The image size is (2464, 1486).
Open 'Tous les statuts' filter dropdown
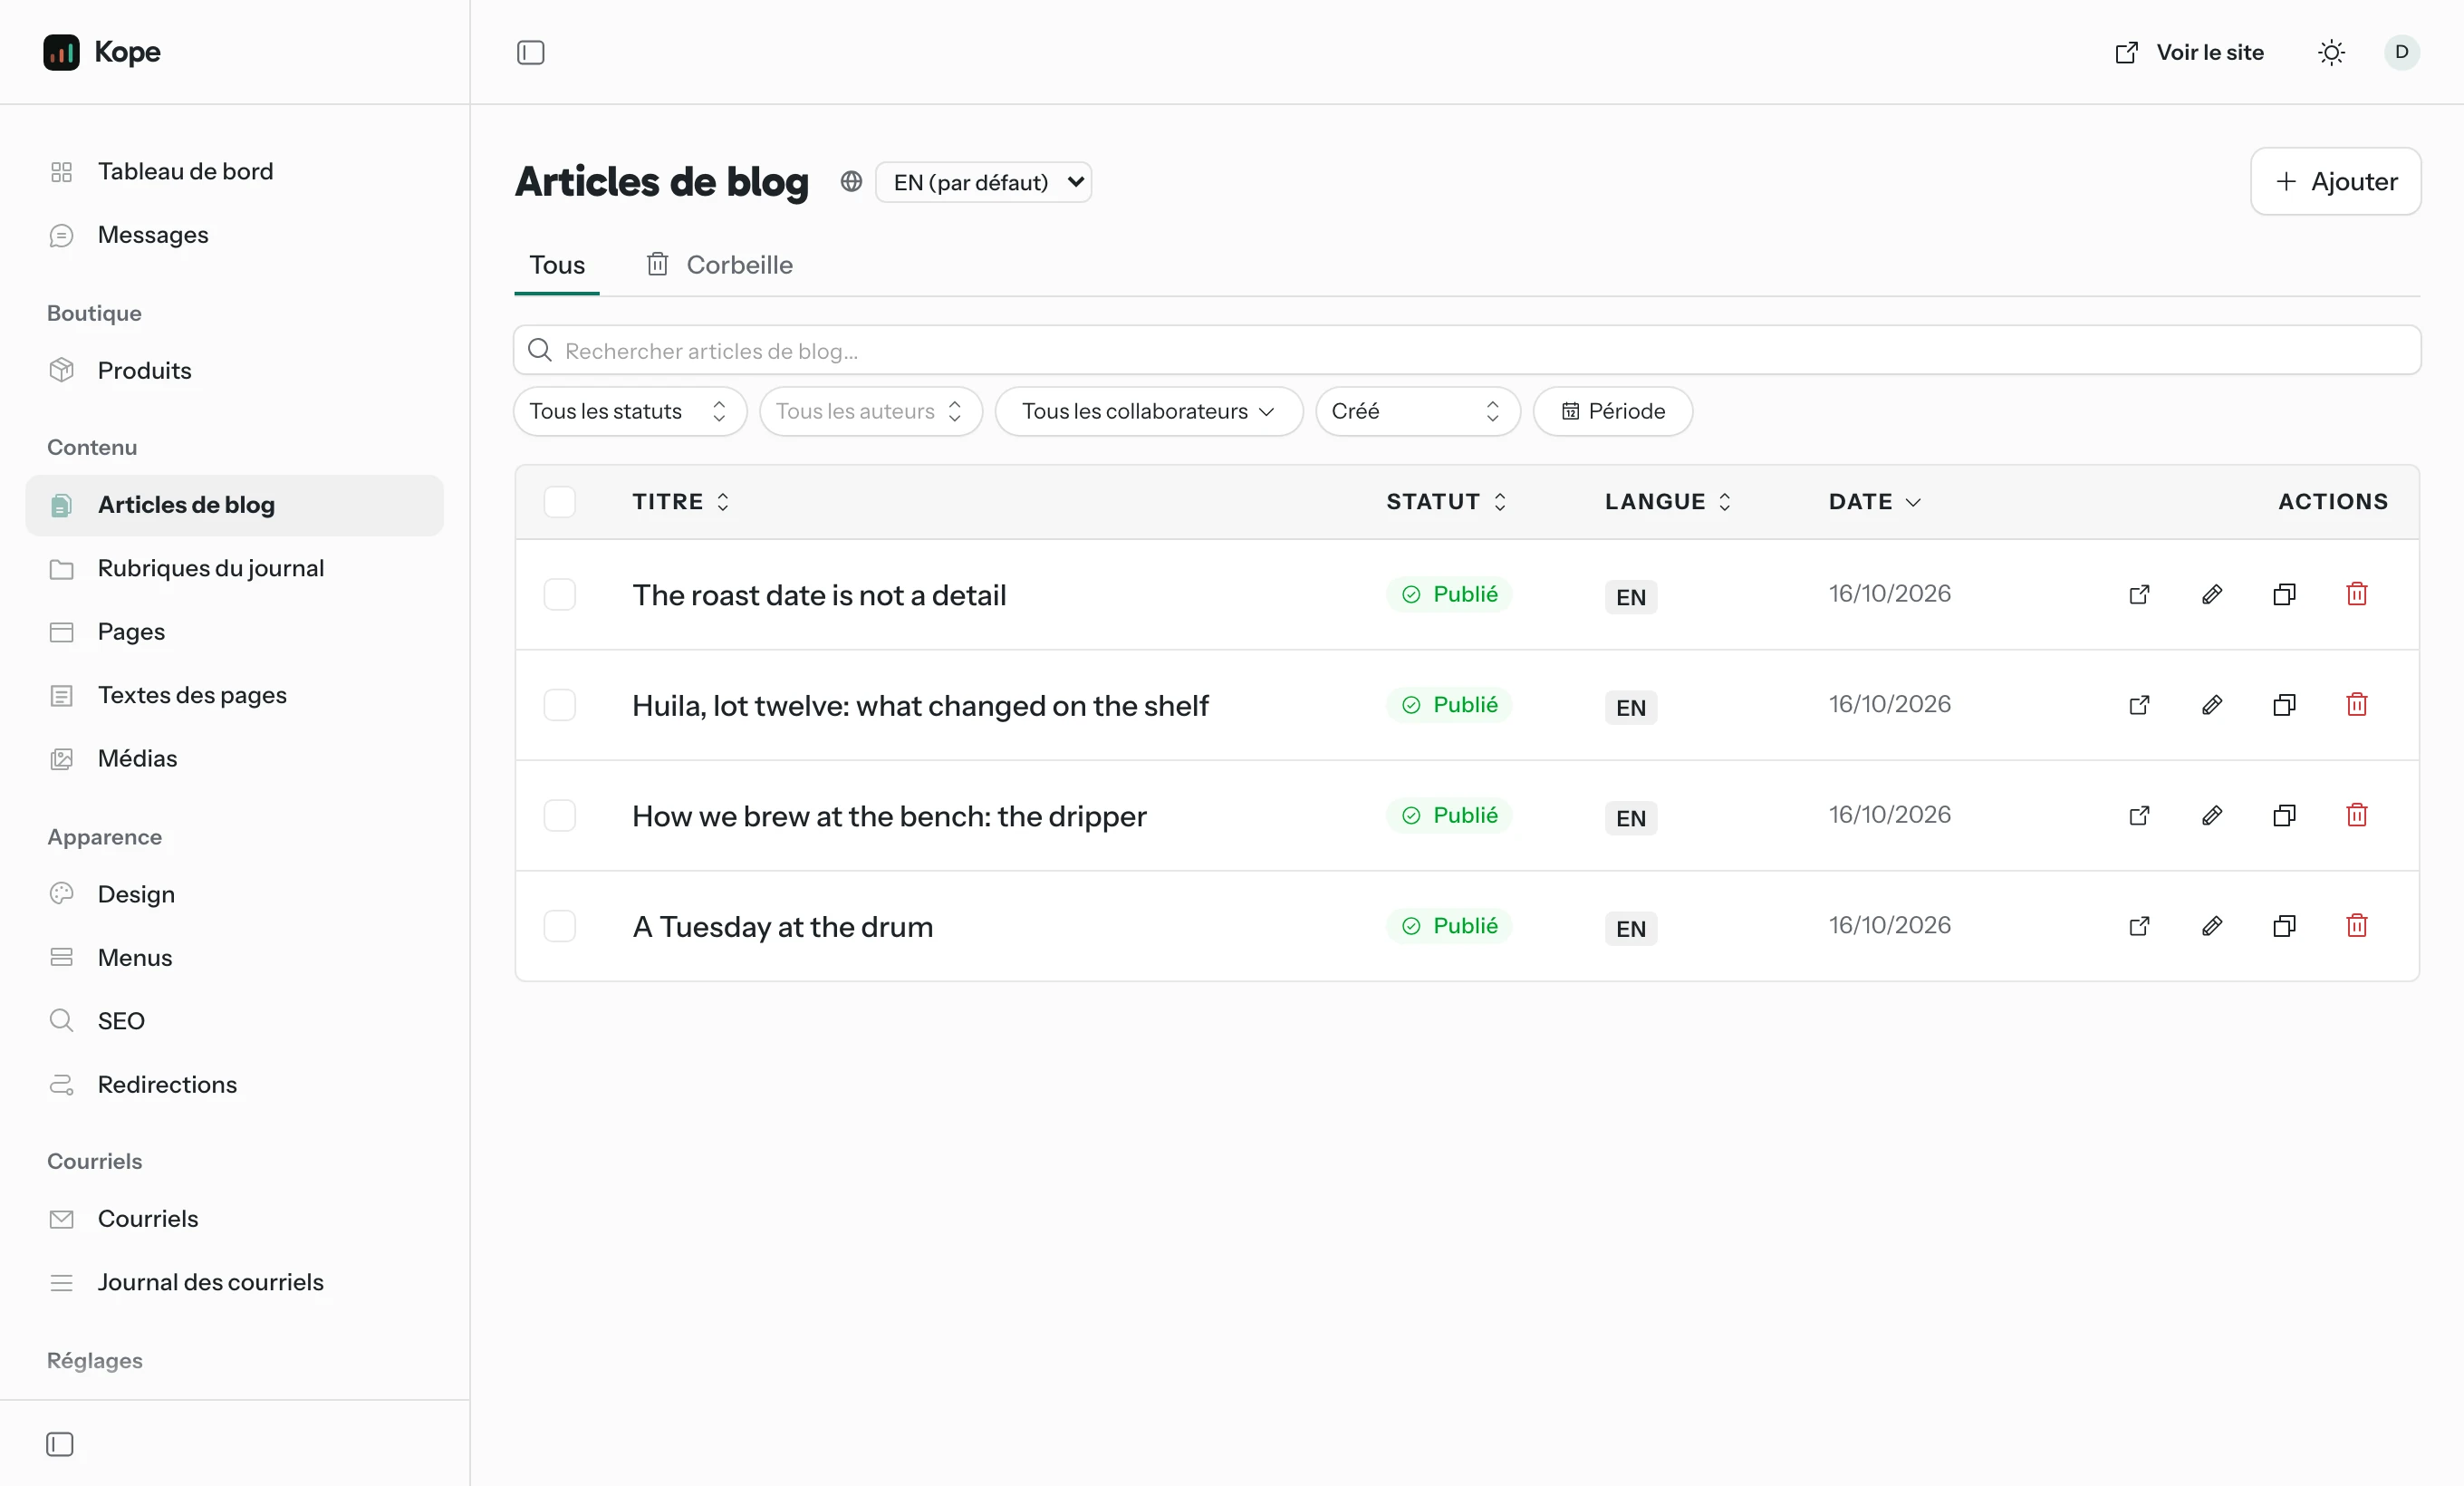[630, 411]
